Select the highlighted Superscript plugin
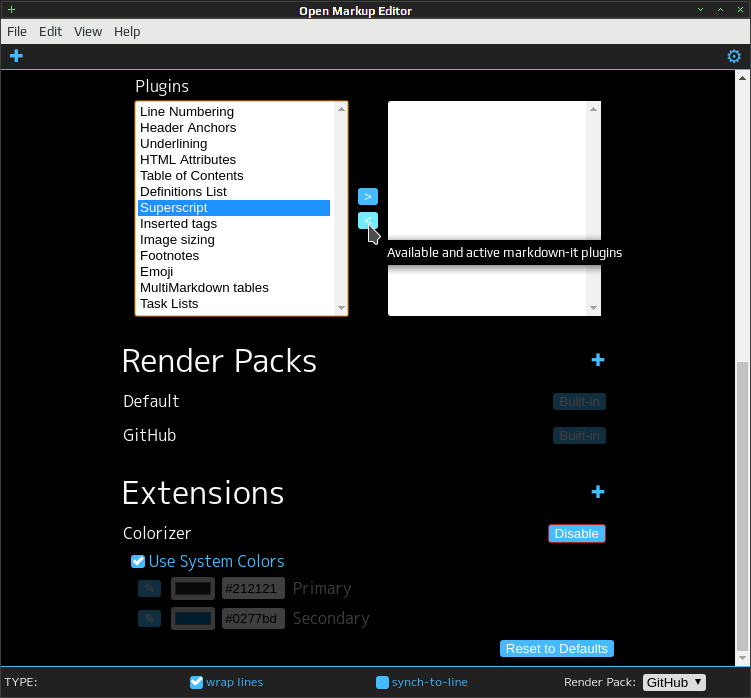The height and width of the screenshot is (698, 751). (x=234, y=208)
